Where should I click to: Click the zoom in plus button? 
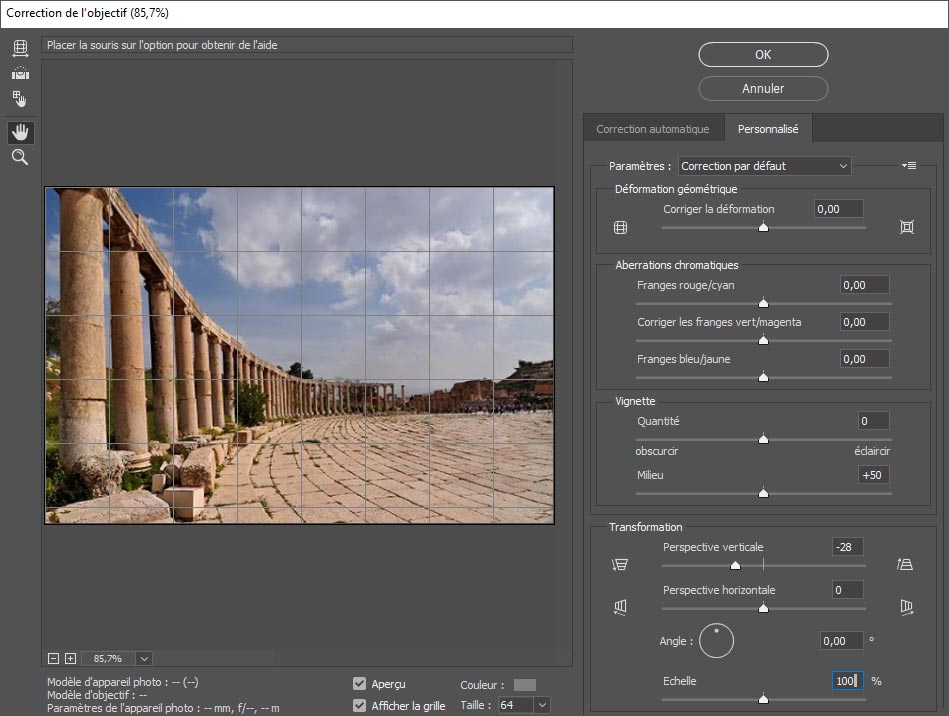(70, 658)
